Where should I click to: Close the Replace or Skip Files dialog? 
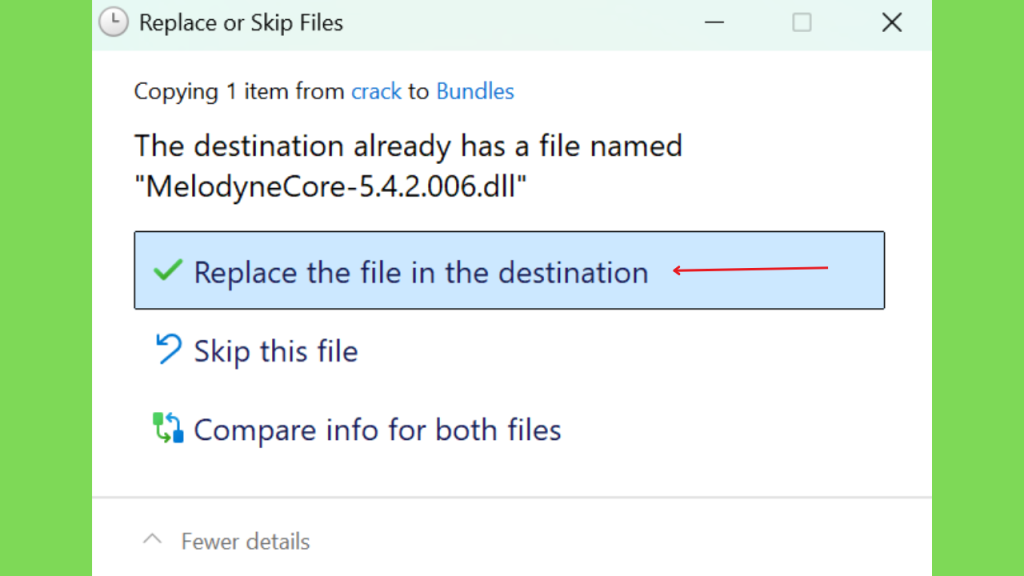click(891, 22)
